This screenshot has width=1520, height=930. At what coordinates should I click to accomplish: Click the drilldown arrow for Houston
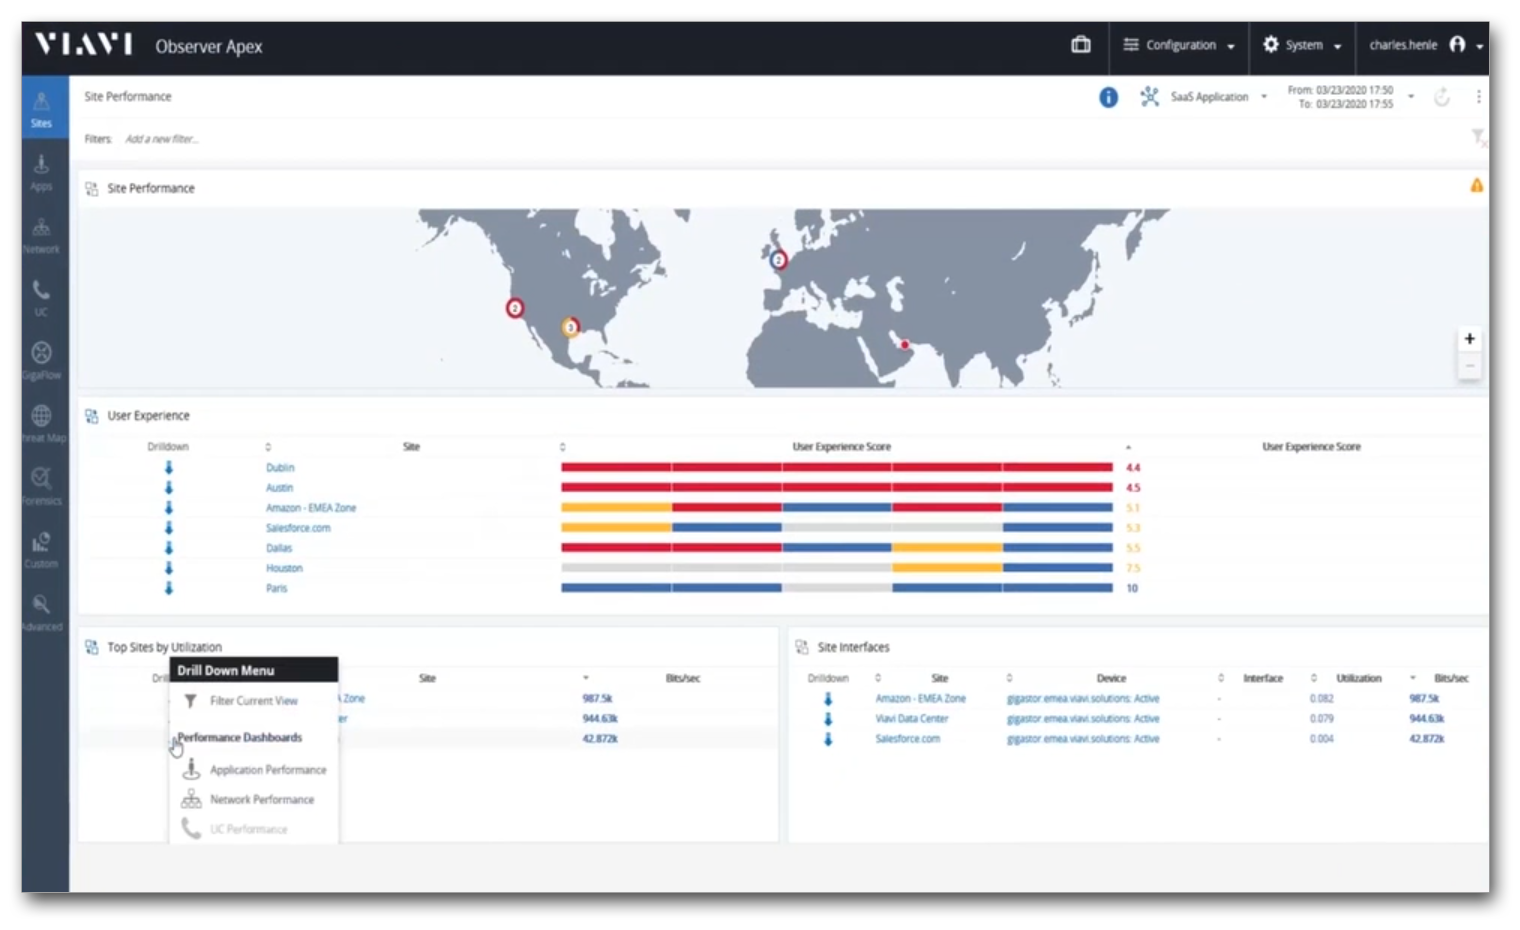(x=168, y=567)
